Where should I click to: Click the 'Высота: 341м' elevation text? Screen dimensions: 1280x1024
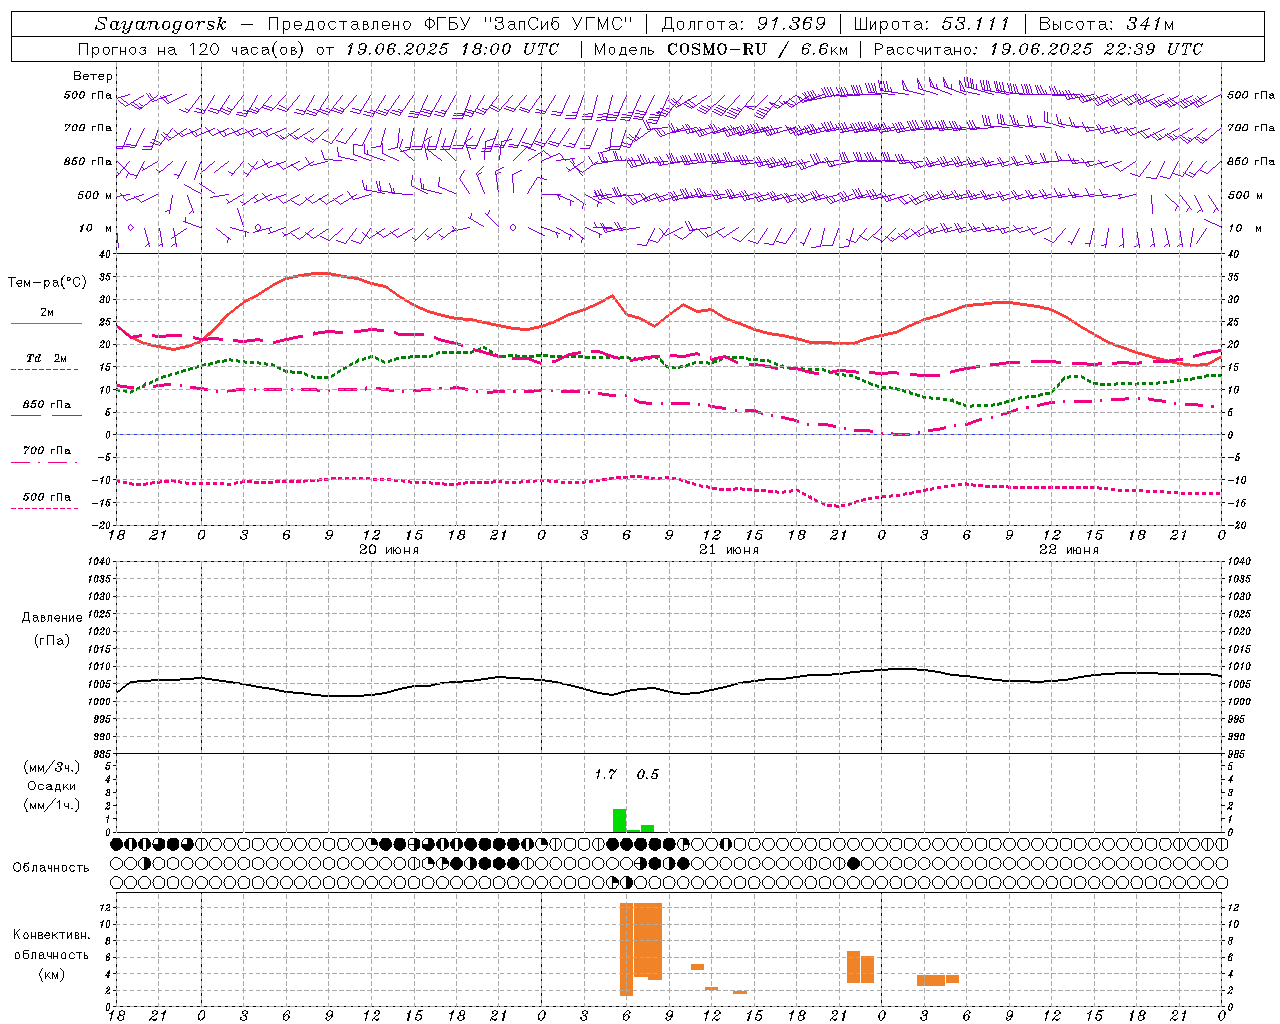[x=1106, y=24]
